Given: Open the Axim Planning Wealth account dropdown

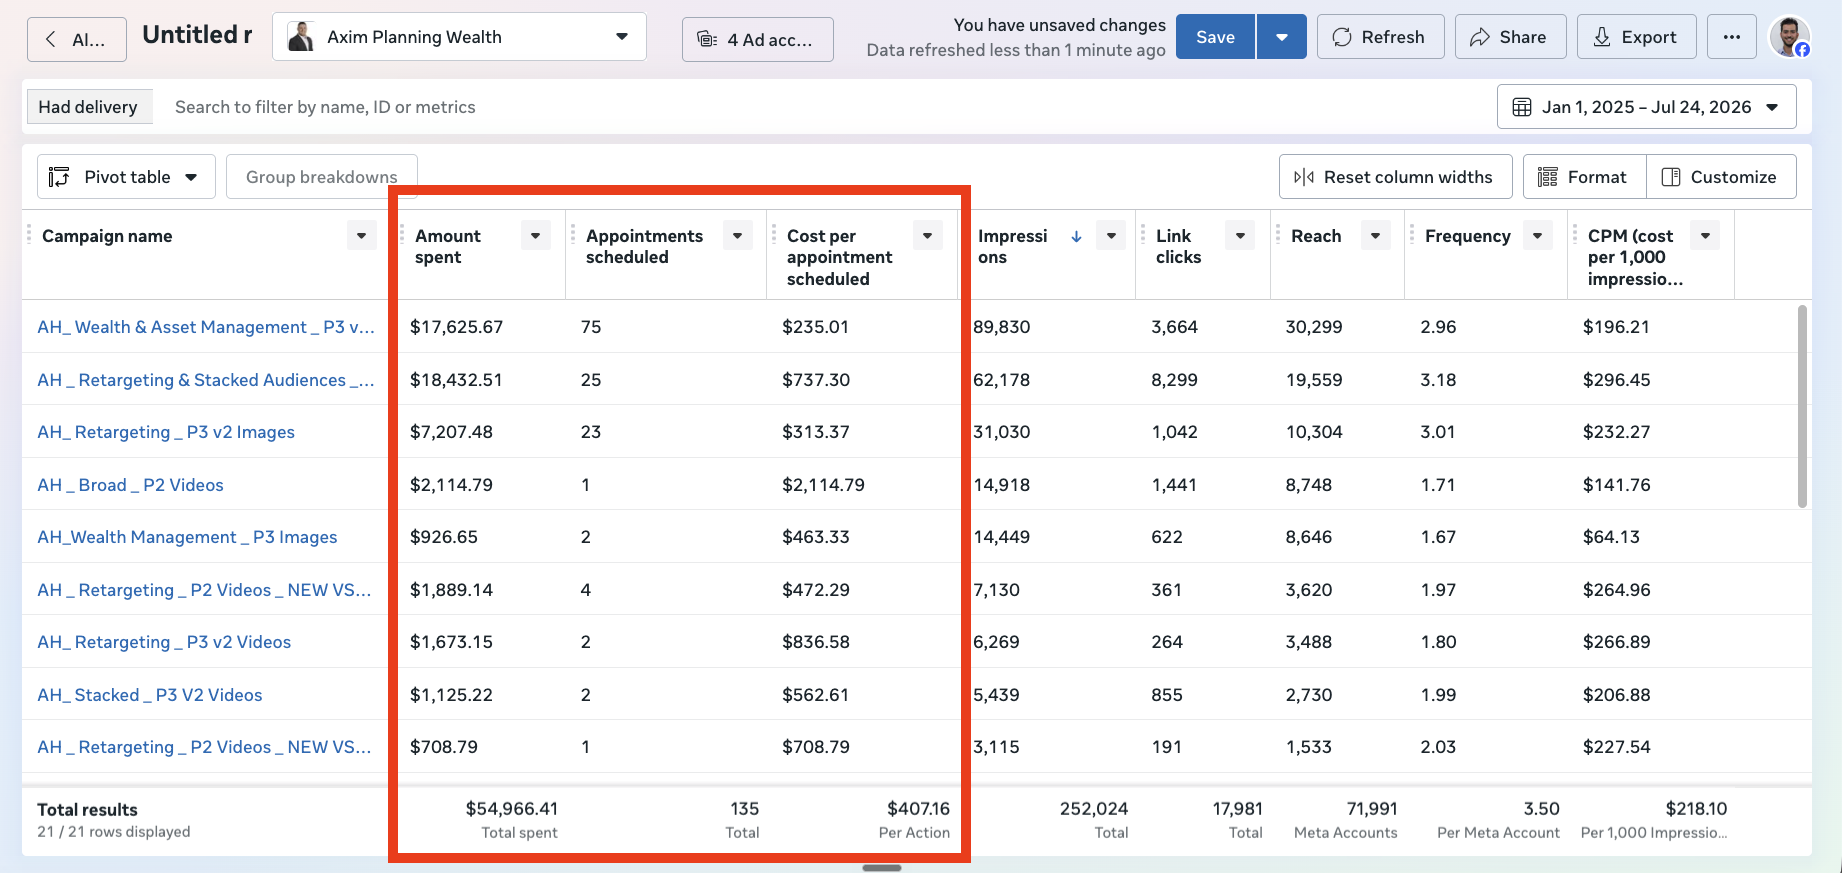Looking at the screenshot, I should pyautogui.click(x=459, y=37).
